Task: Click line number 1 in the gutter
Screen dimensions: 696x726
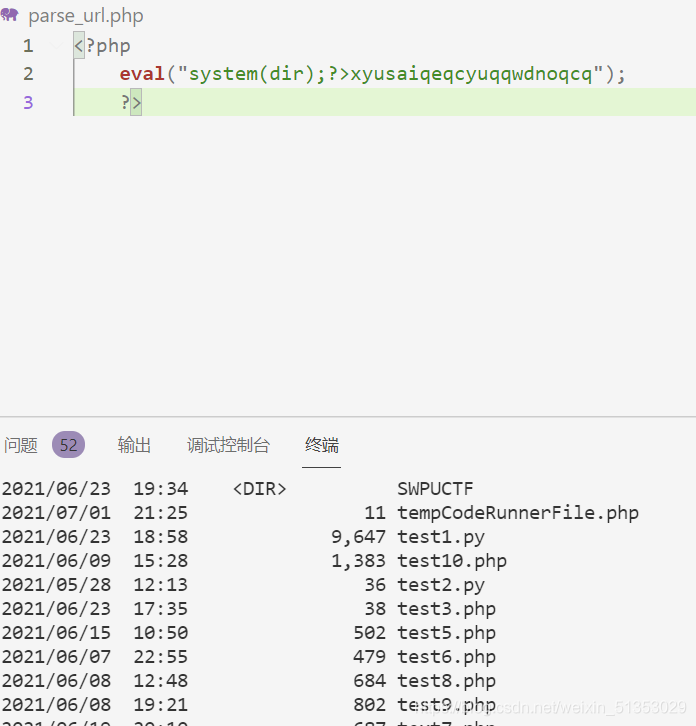Action: (28, 46)
